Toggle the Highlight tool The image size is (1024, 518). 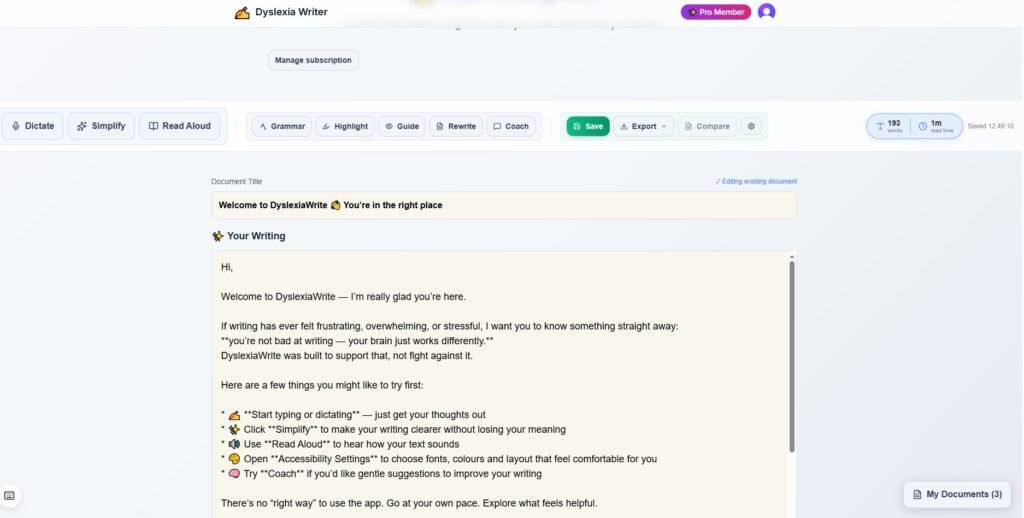(344, 126)
